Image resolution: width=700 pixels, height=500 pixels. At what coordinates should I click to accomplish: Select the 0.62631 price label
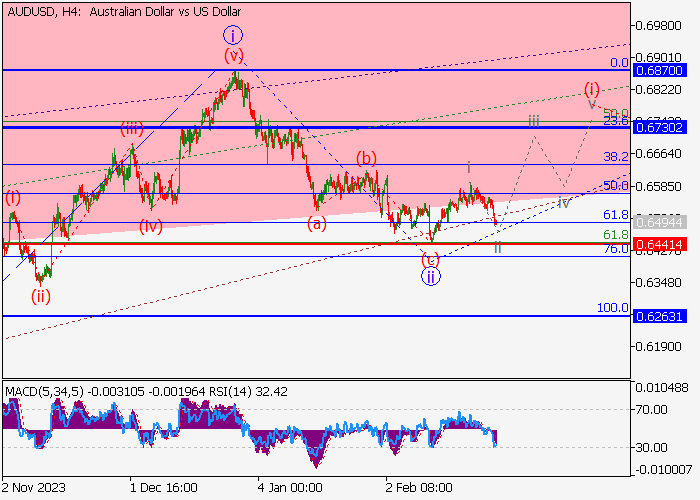(x=659, y=317)
